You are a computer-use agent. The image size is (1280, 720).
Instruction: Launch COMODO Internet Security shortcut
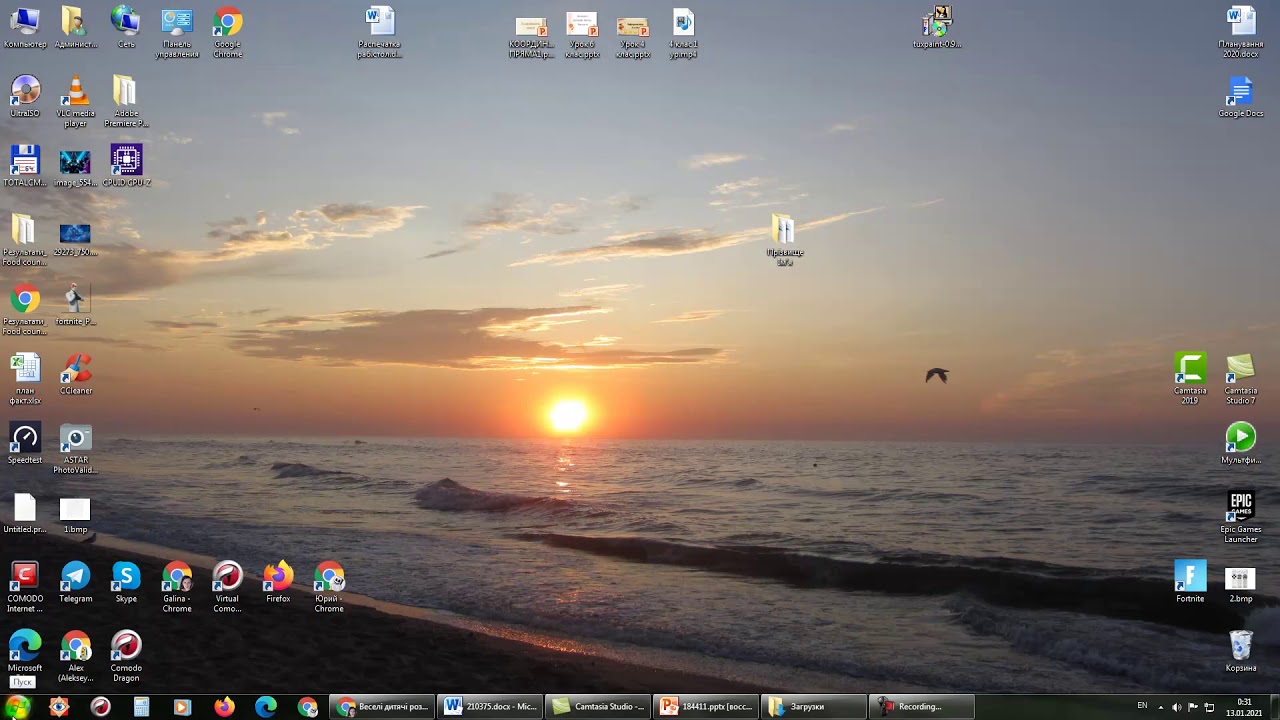pyautogui.click(x=25, y=587)
